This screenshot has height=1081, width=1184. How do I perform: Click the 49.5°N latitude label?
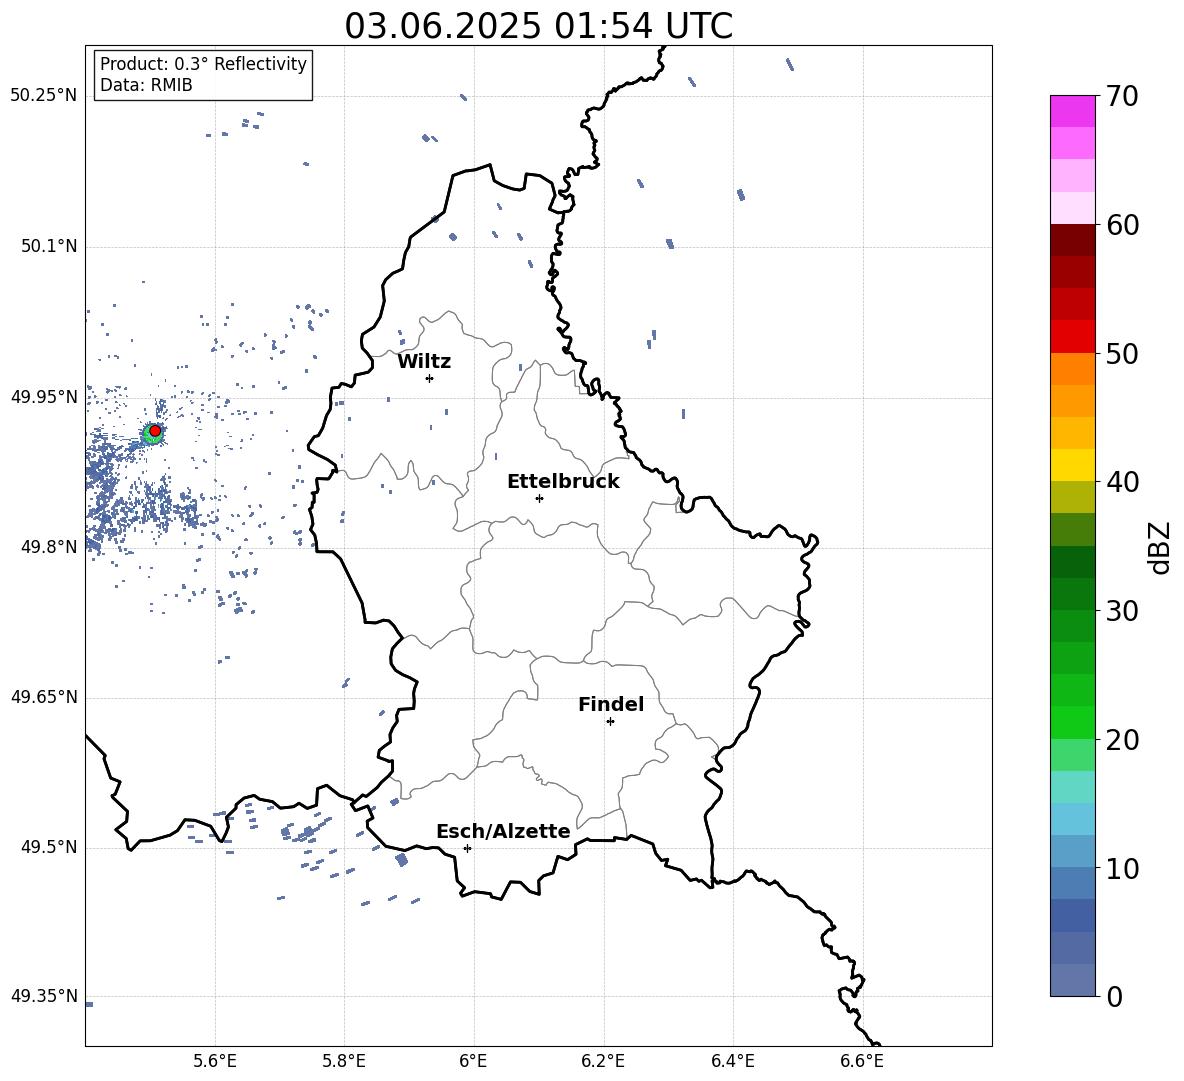pyautogui.click(x=49, y=848)
